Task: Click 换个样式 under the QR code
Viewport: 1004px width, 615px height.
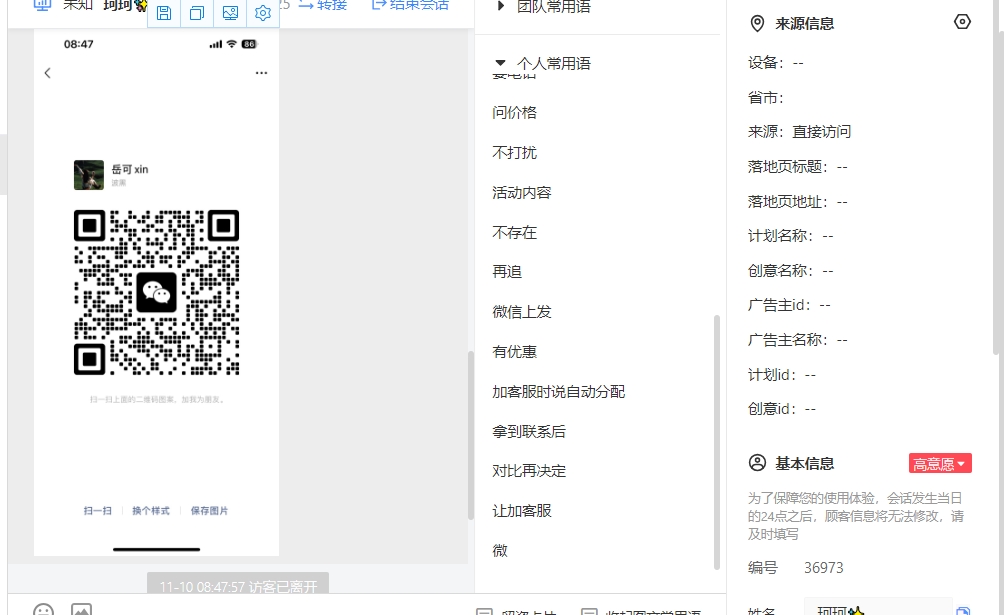Action: click(x=151, y=511)
